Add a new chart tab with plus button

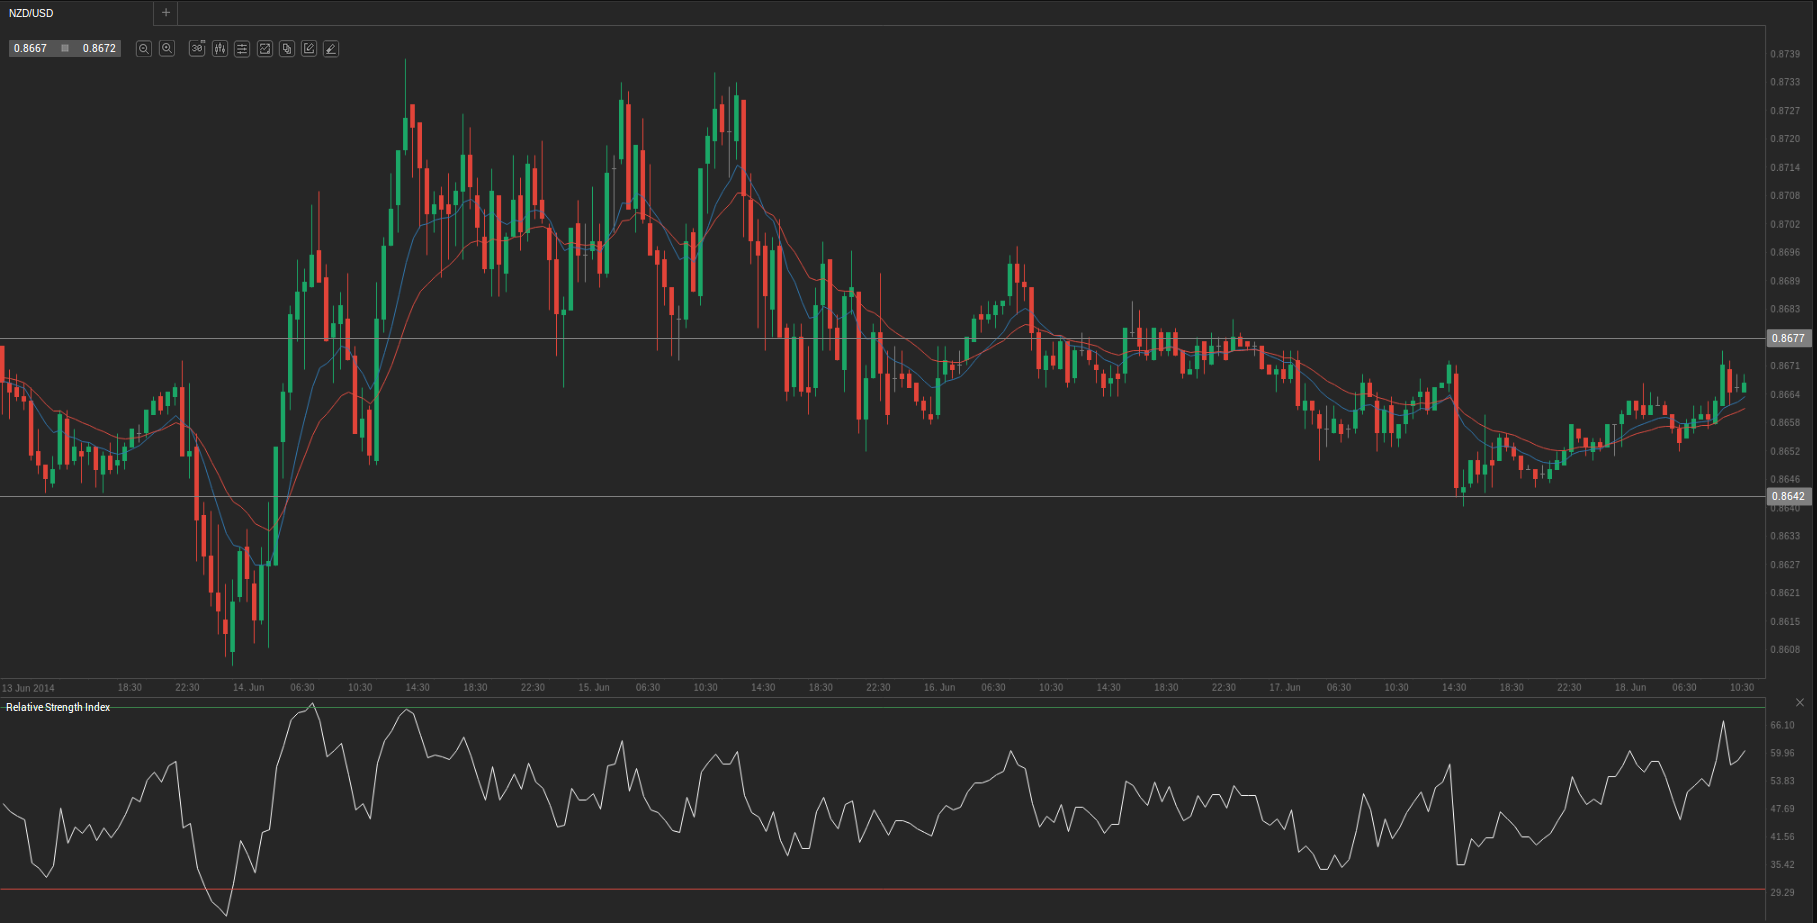tap(166, 13)
